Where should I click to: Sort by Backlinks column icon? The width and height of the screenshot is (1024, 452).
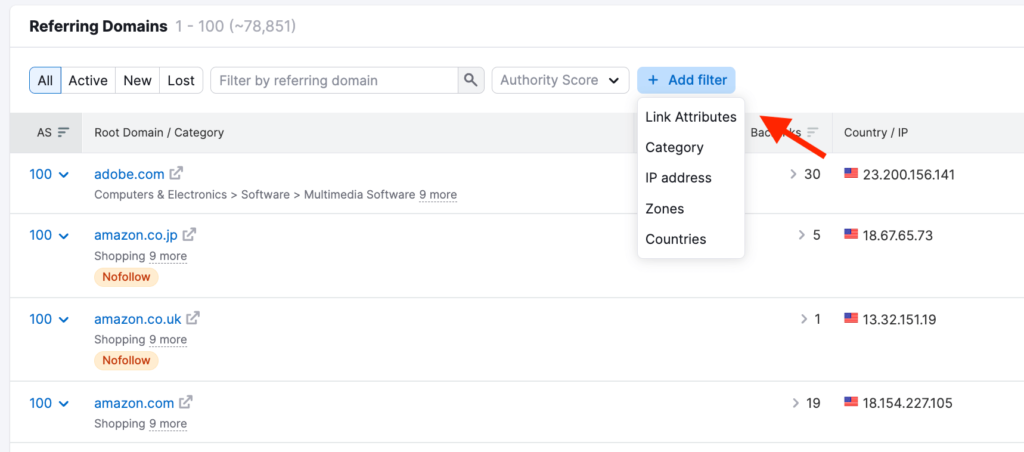(x=813, y=132)
